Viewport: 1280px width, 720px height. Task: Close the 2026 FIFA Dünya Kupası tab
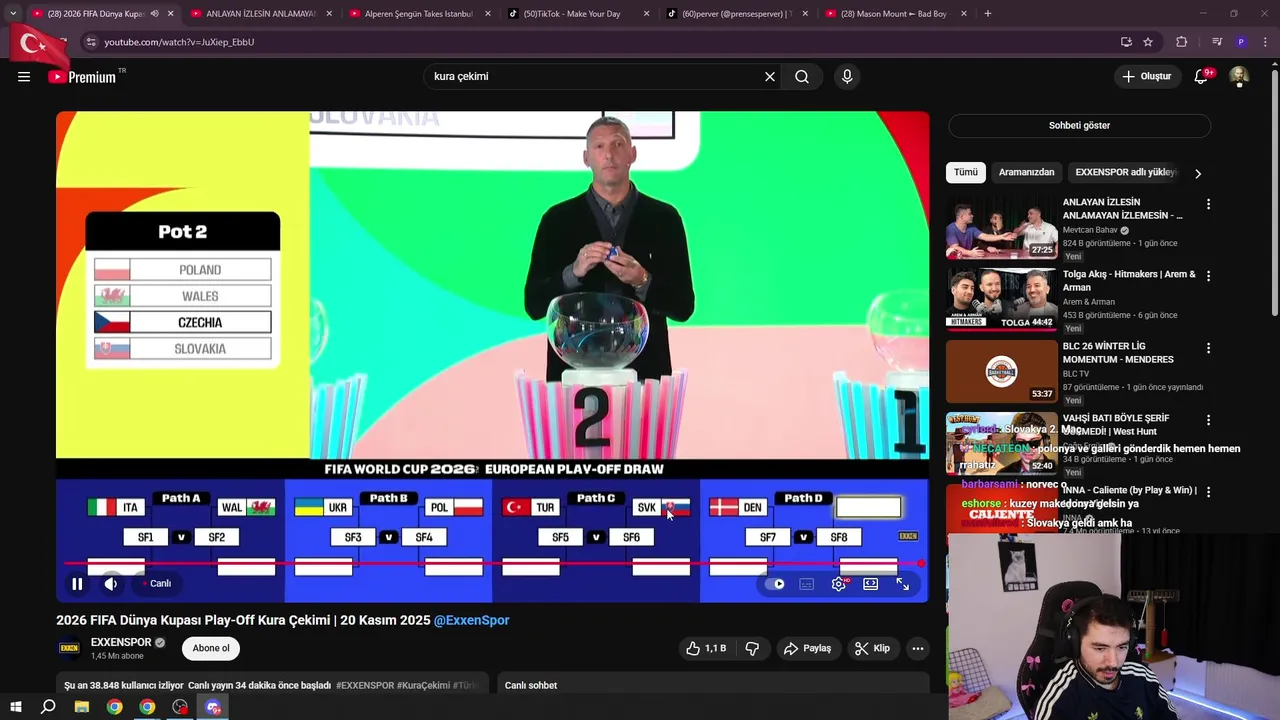click(171, 14)
